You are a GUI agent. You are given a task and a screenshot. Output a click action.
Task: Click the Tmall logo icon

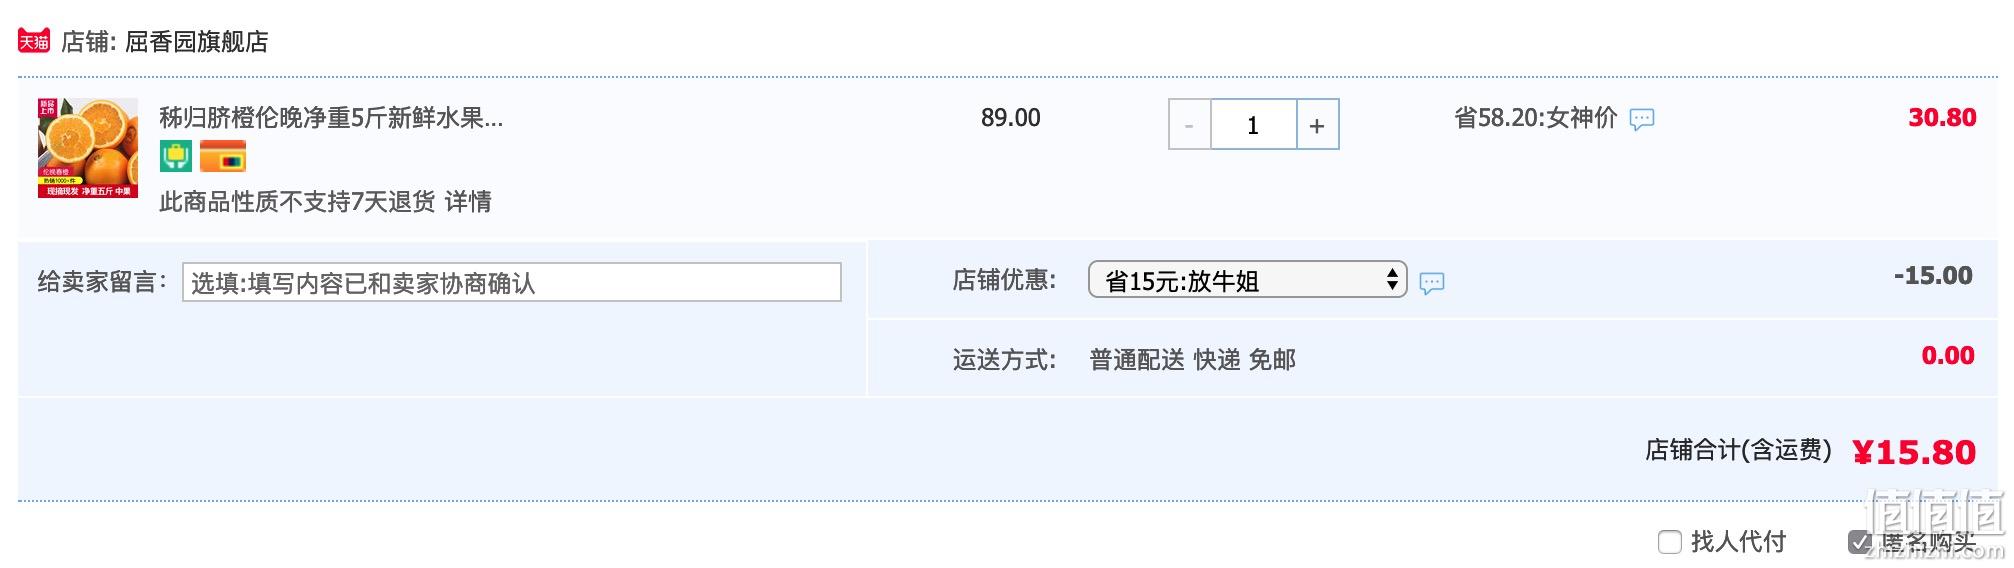(x=34, y=41)
